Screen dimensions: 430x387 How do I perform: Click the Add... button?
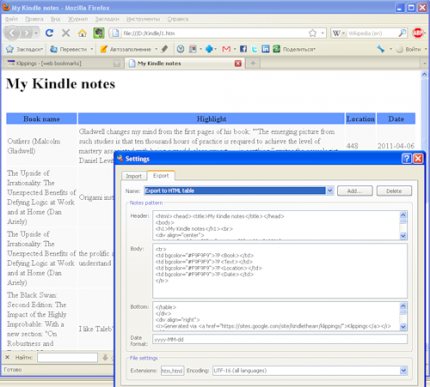355,191
